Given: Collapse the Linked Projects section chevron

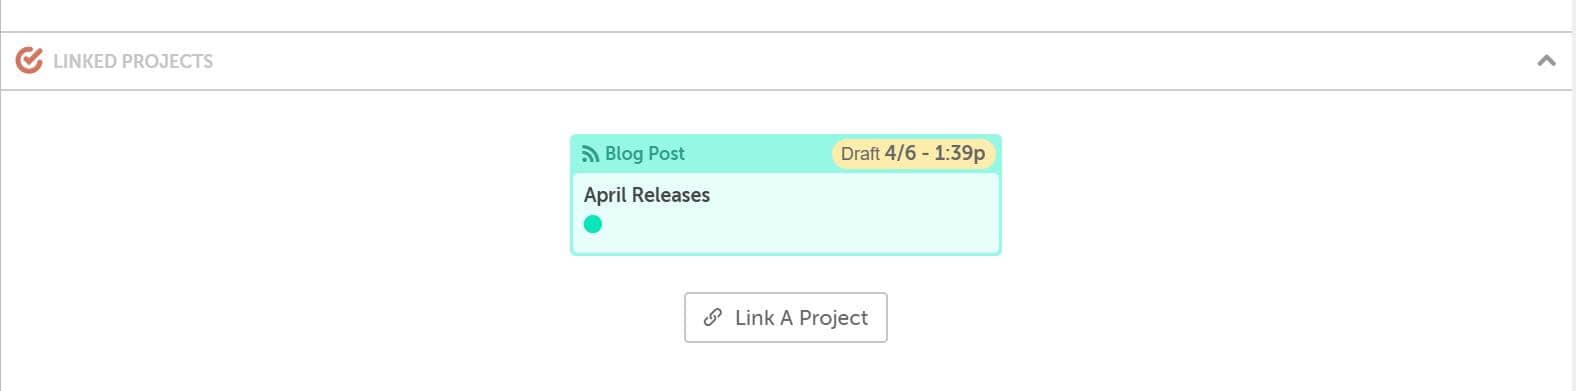Looking at the screenshot, I should [1546, 61].
